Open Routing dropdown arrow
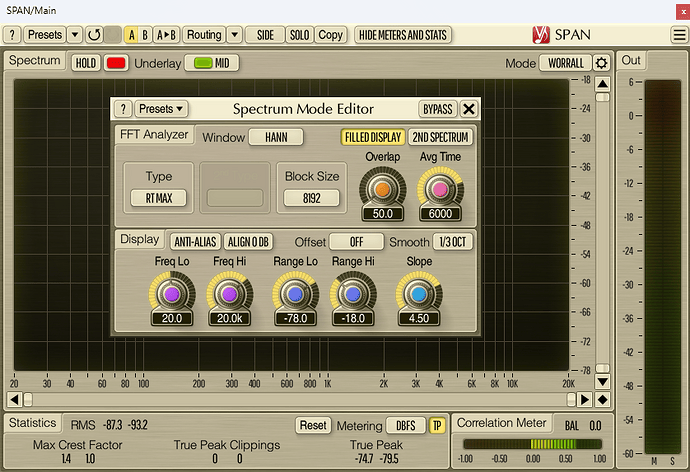The height and width of the screenshot is (472, 690). click(235, 35)
